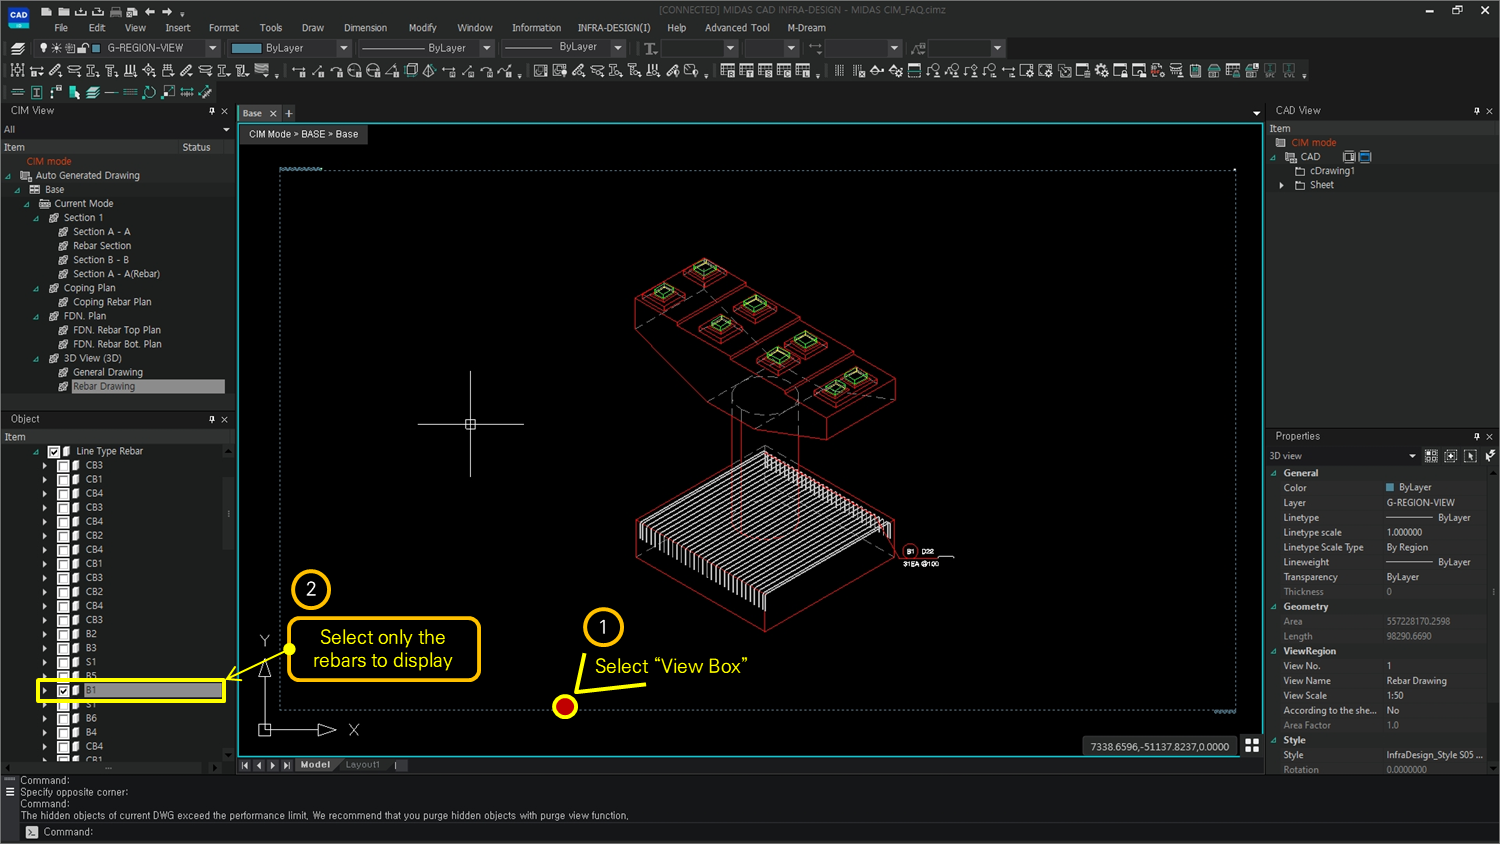Select the layer visibility bulb icon
Image resolution: width=1500 pixels, height=844 pixels.
coord(44,47)
